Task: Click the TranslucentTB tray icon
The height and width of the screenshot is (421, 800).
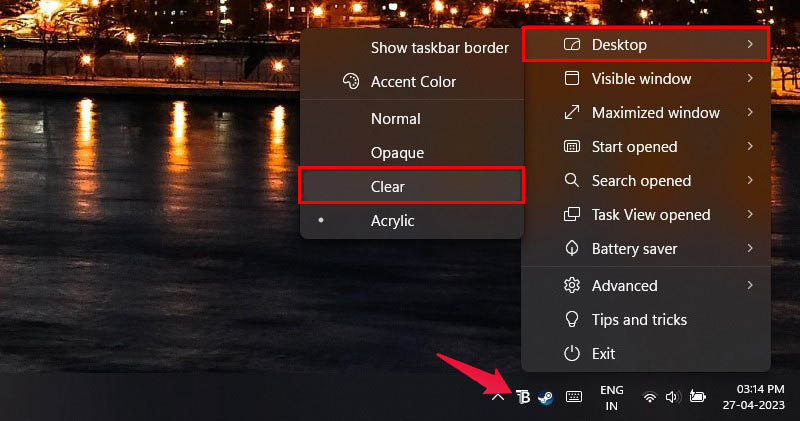Action: coord(522,397)
